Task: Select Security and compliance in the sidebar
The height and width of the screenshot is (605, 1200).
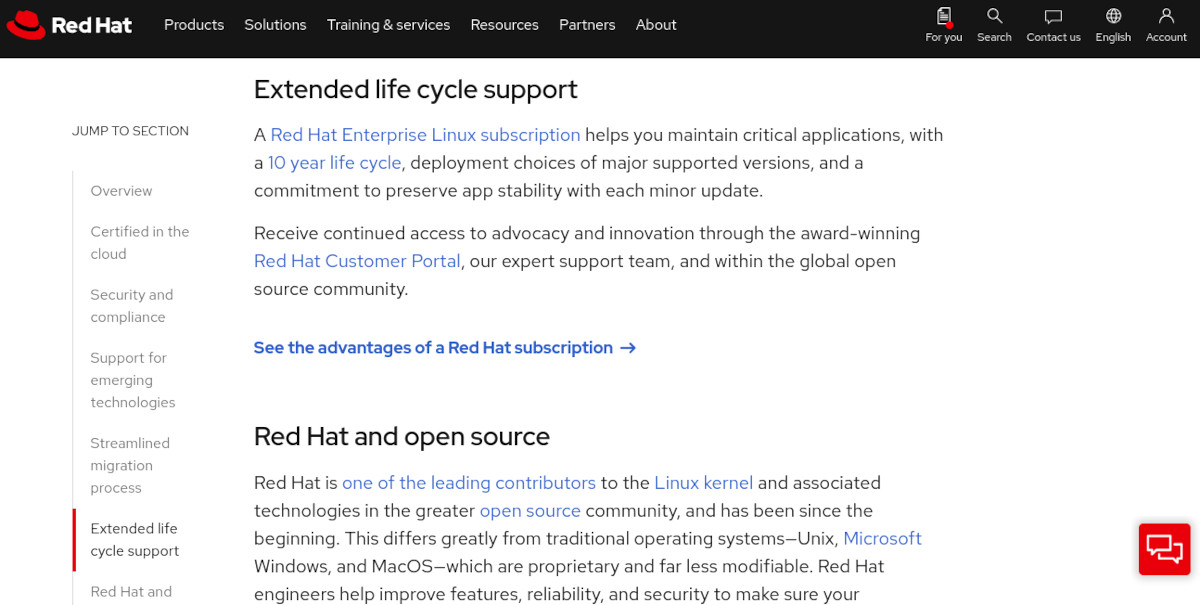Action: 131,305
